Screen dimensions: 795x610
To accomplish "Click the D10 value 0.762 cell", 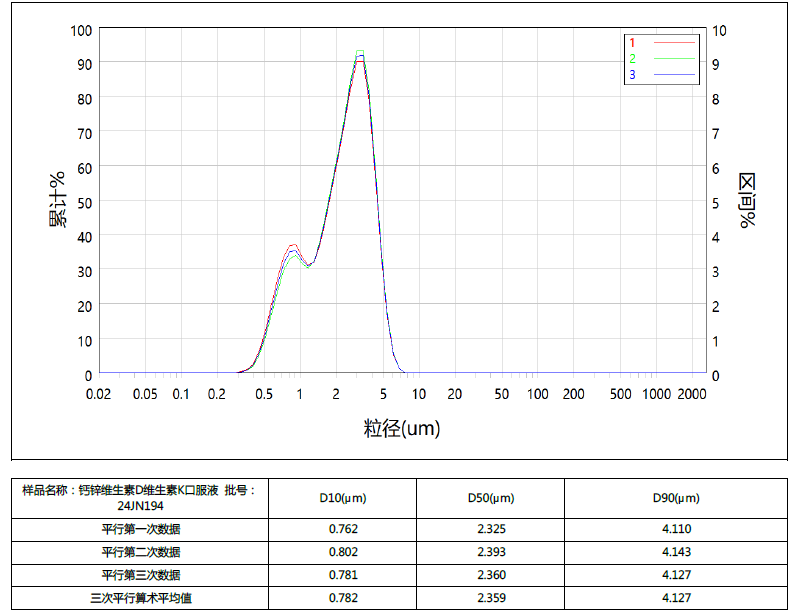I will point(343,529).
